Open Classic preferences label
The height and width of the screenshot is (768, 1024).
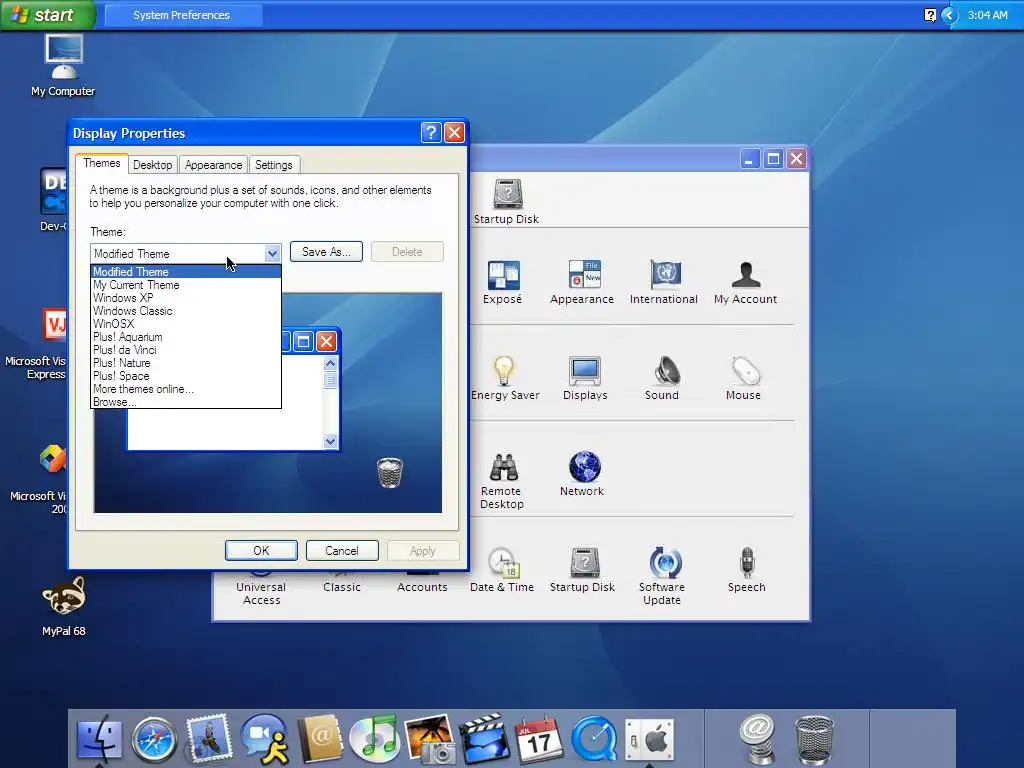pyautogui.click(x=342, y=587)
